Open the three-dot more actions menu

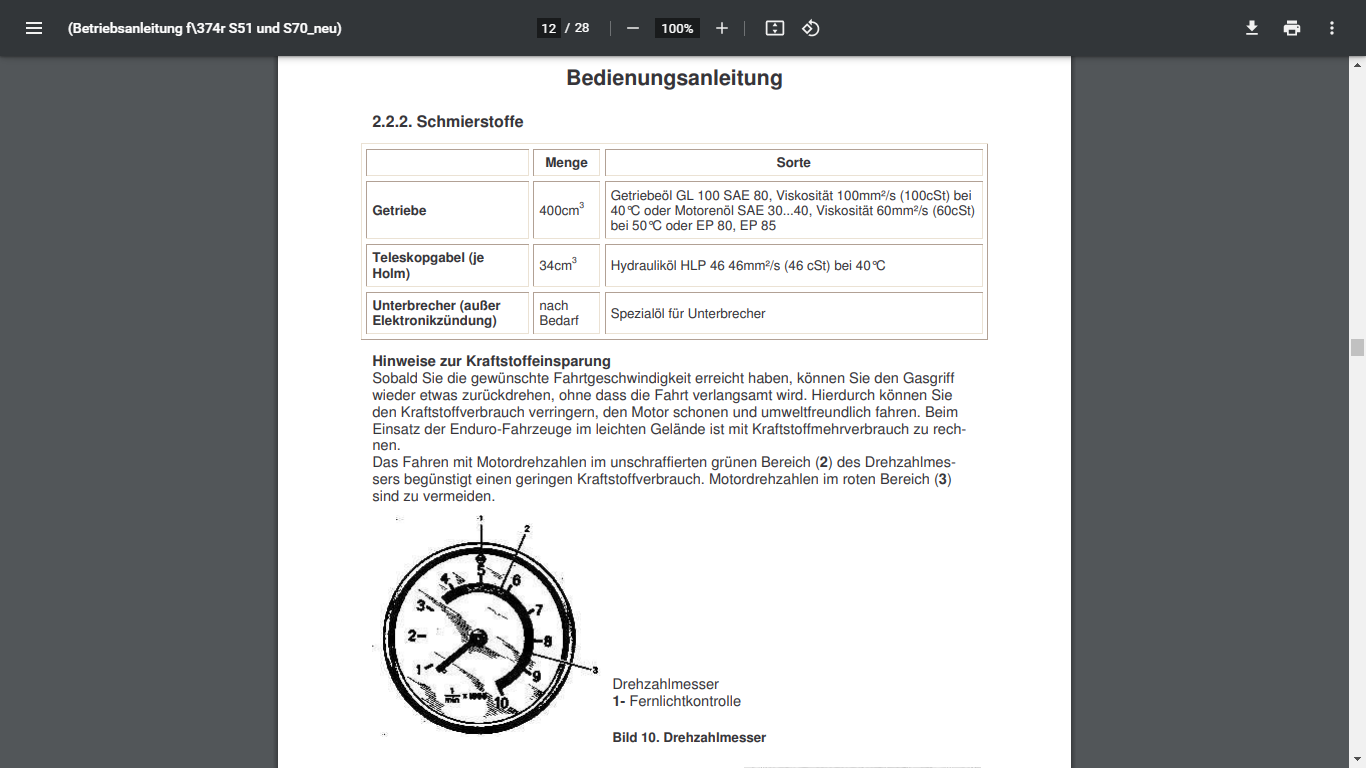tap(1332, 28)
